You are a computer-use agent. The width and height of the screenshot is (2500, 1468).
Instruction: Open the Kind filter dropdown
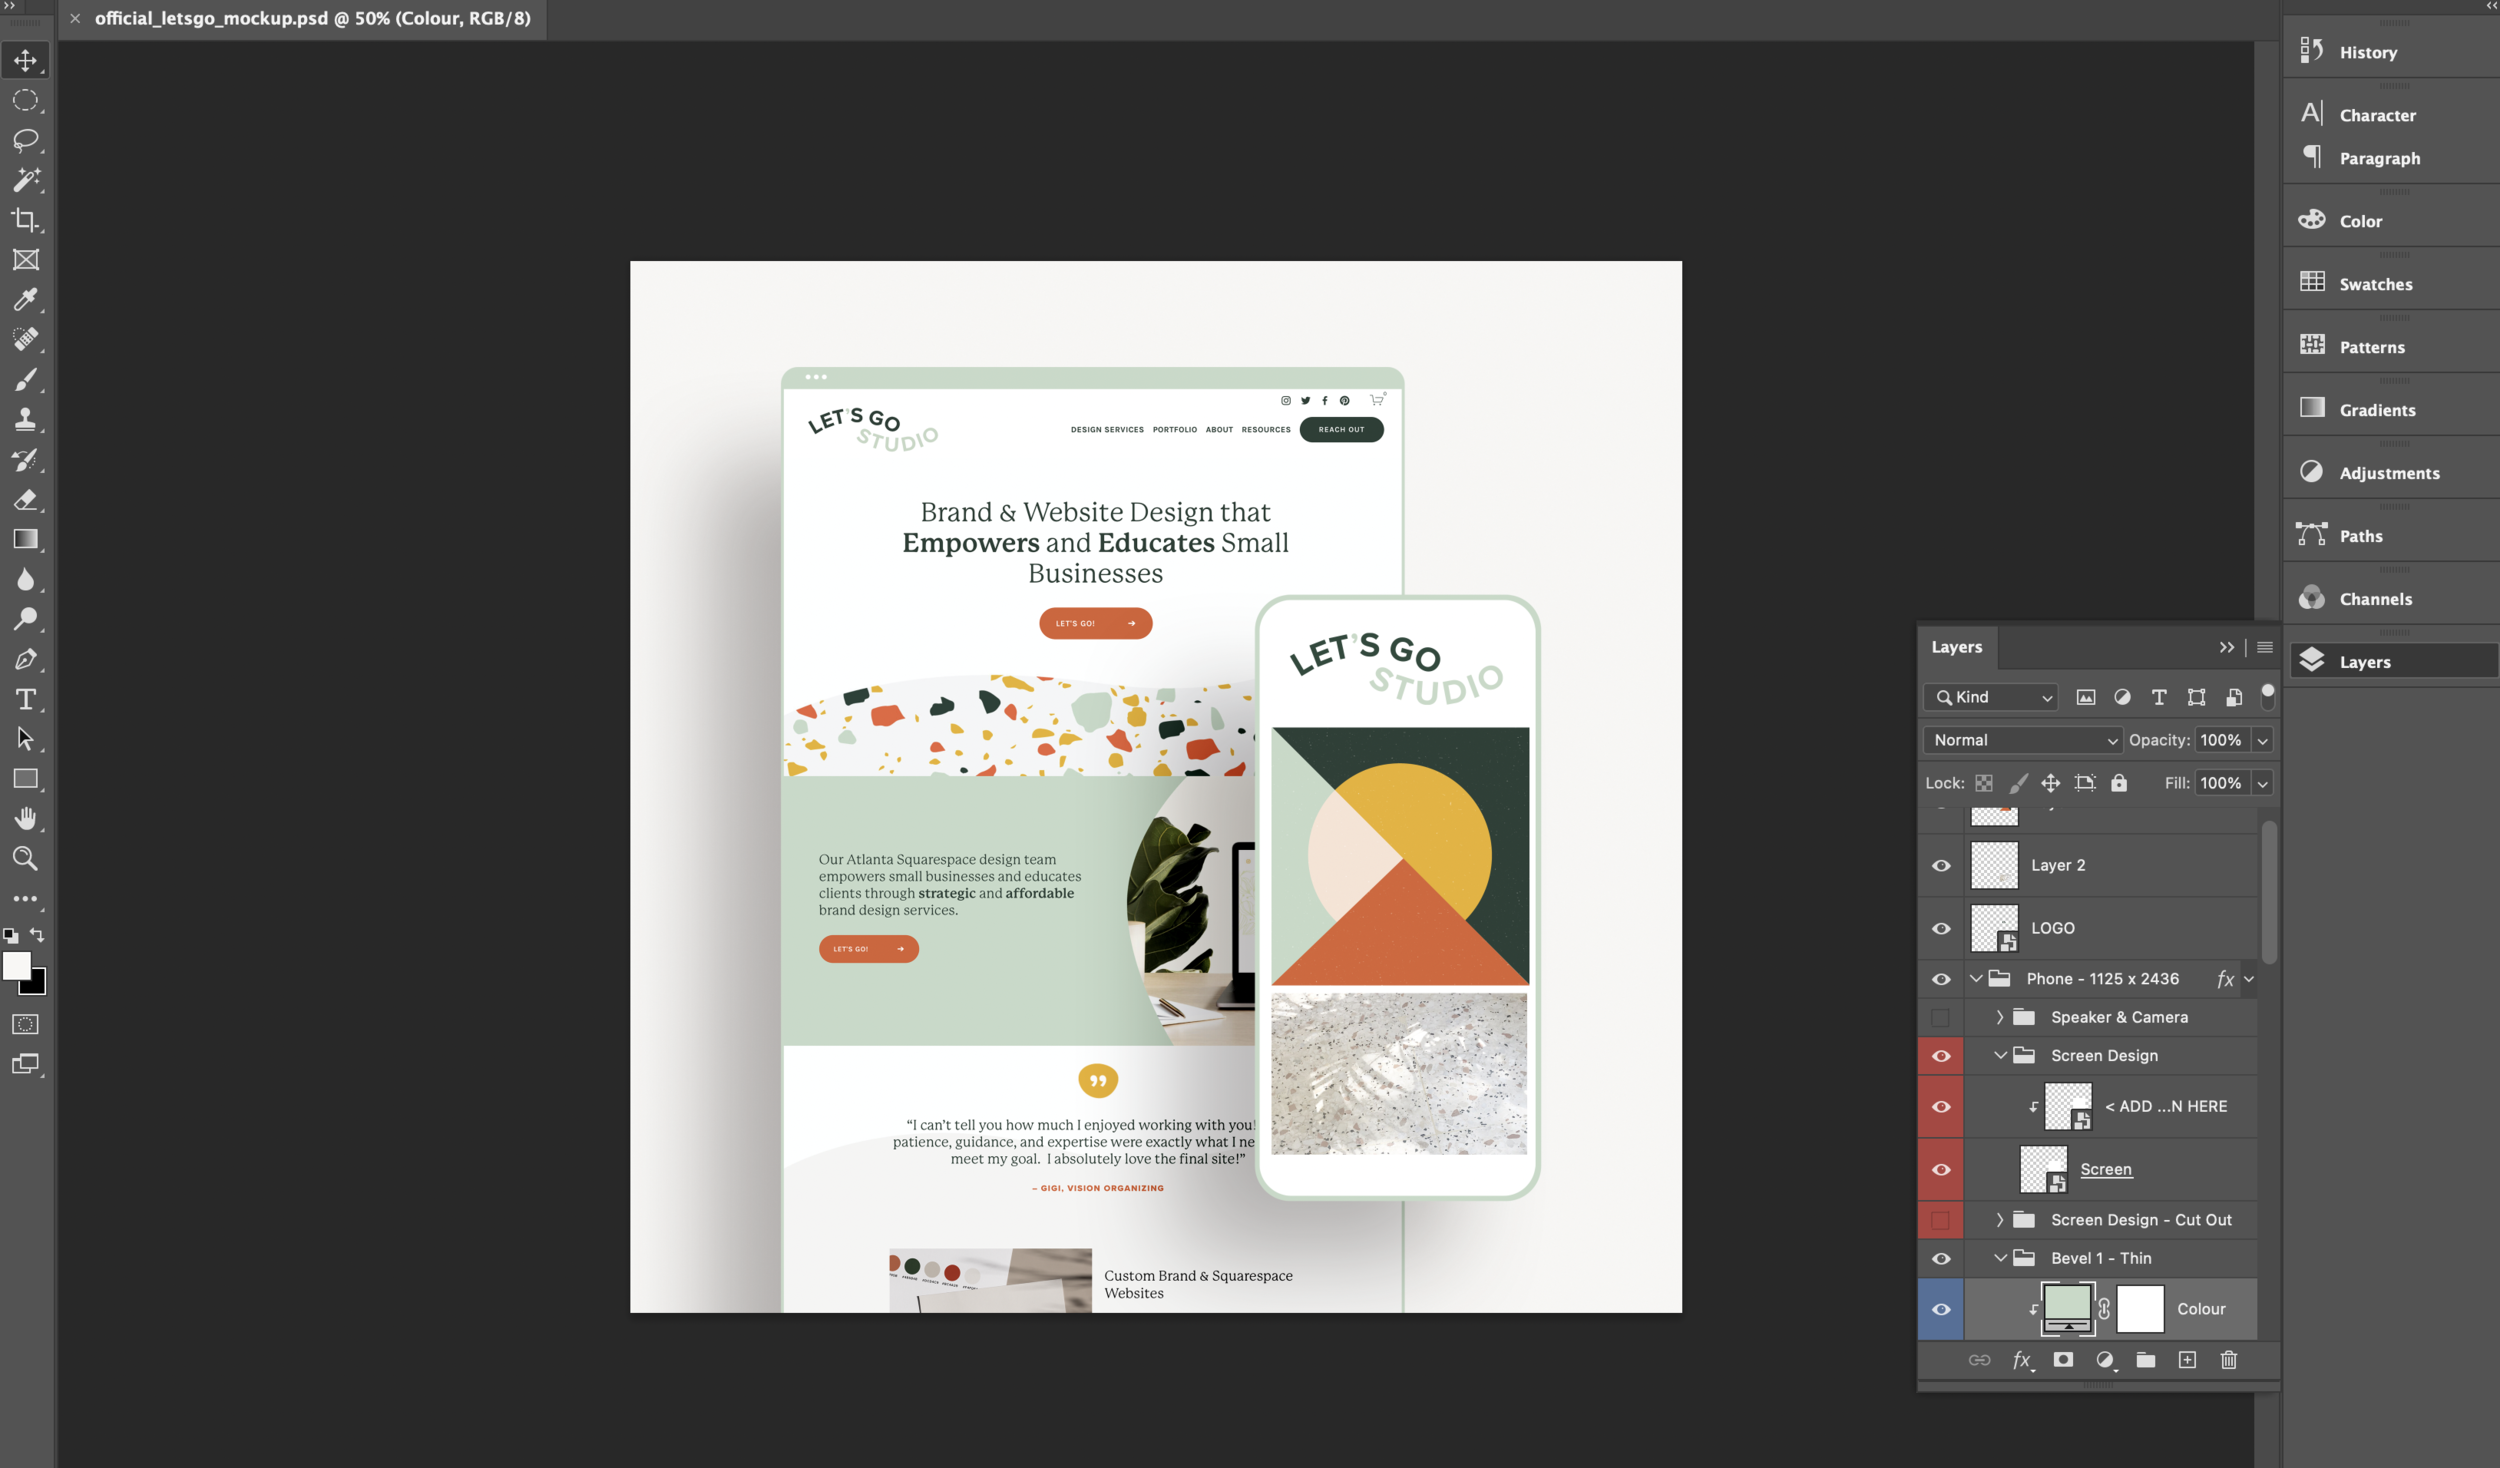[1991, 697]
